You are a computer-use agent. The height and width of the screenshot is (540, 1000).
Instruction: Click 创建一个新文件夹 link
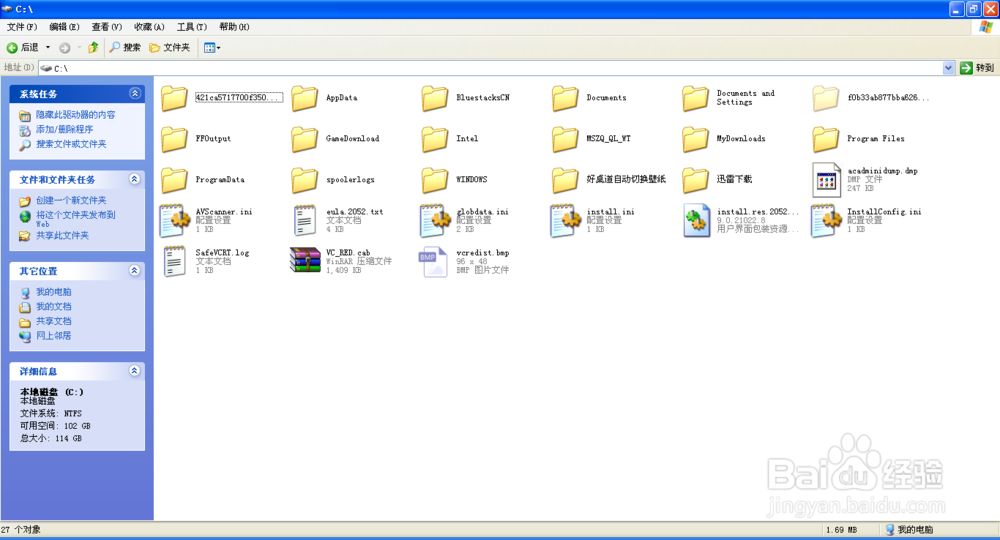click(71, 200)
